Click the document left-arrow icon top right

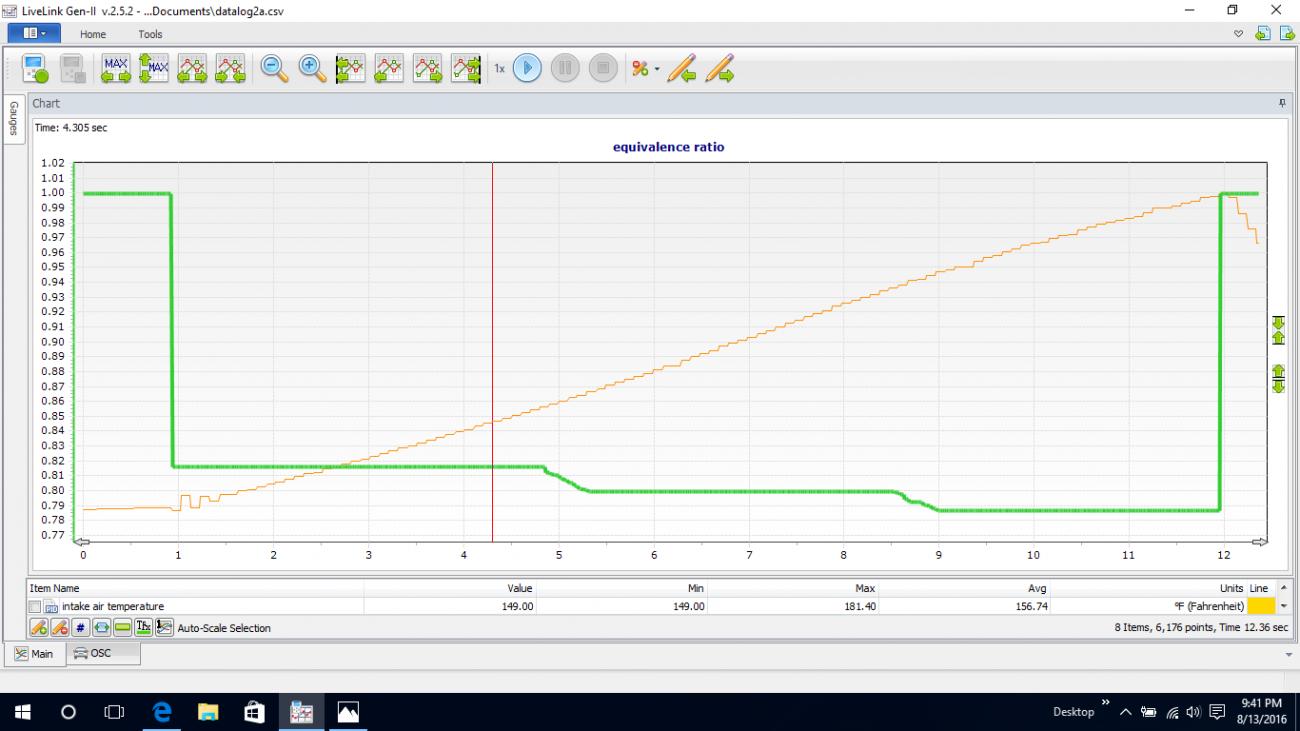tap(1262, 34)
